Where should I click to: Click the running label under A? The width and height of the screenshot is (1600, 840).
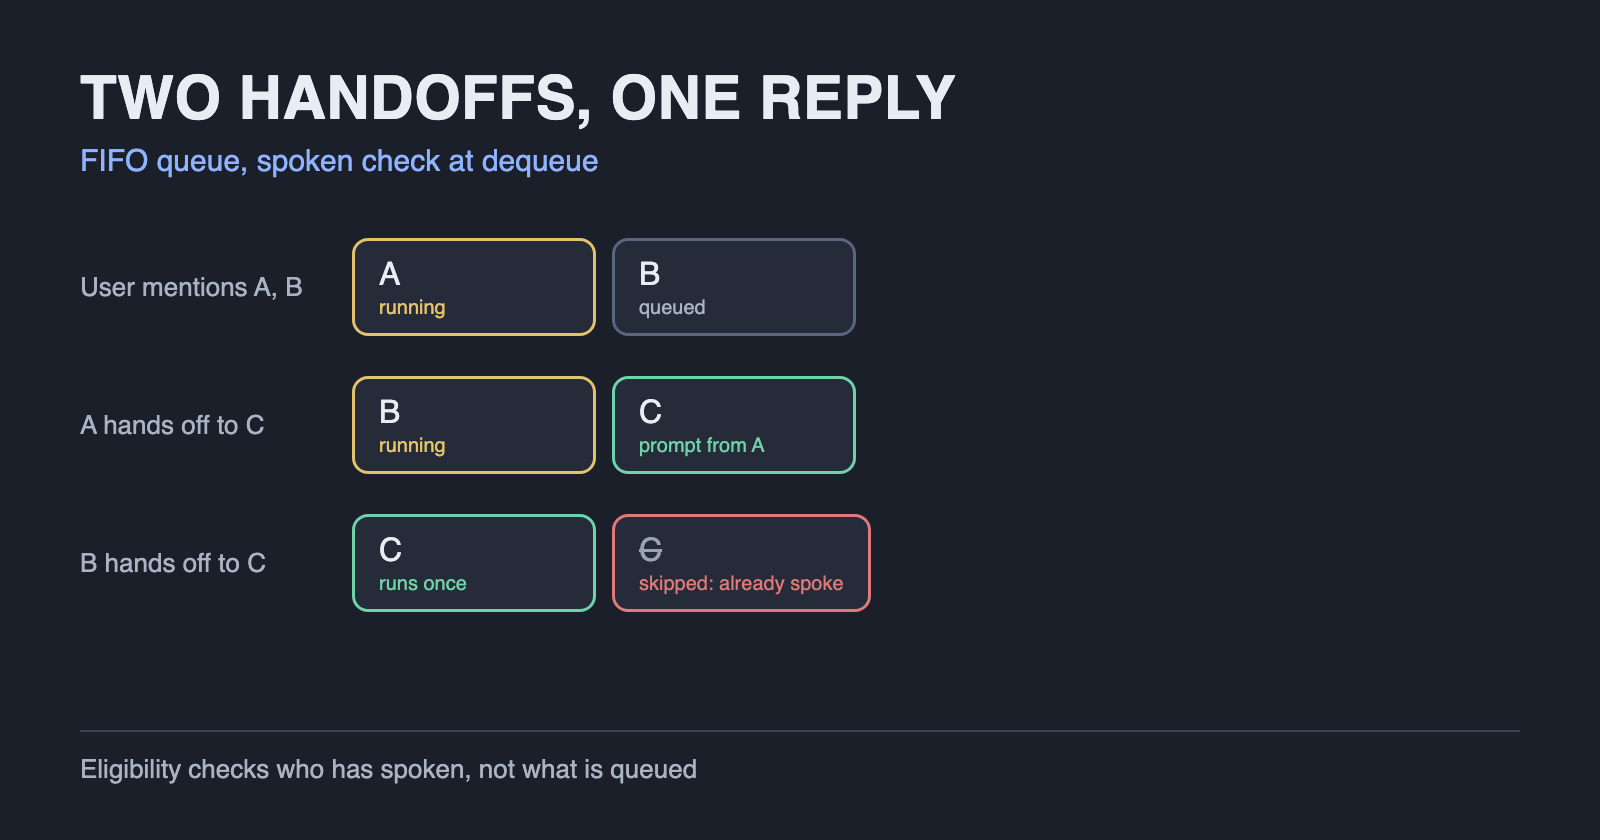click(412, 308)
